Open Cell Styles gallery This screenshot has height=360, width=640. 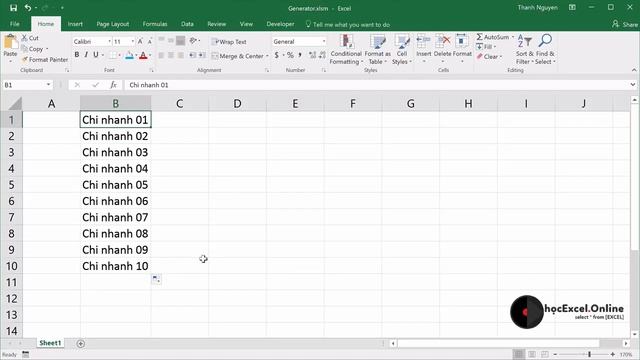pyautogui.click(x=402, y=49)
